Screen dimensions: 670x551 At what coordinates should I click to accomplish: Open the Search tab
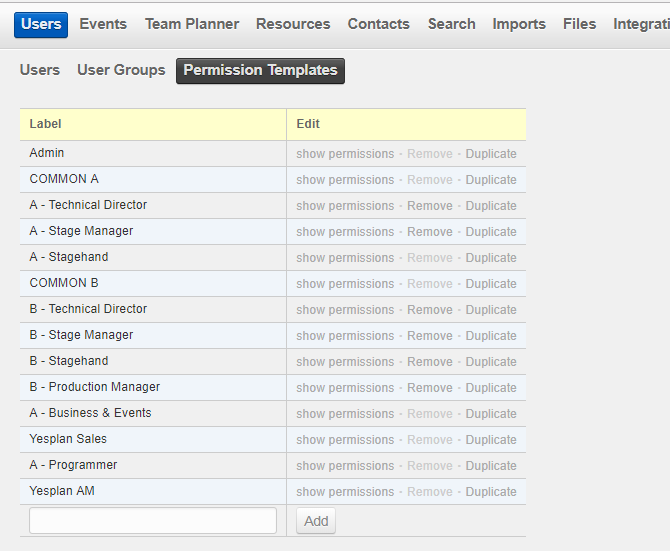[x=451, y=24]
